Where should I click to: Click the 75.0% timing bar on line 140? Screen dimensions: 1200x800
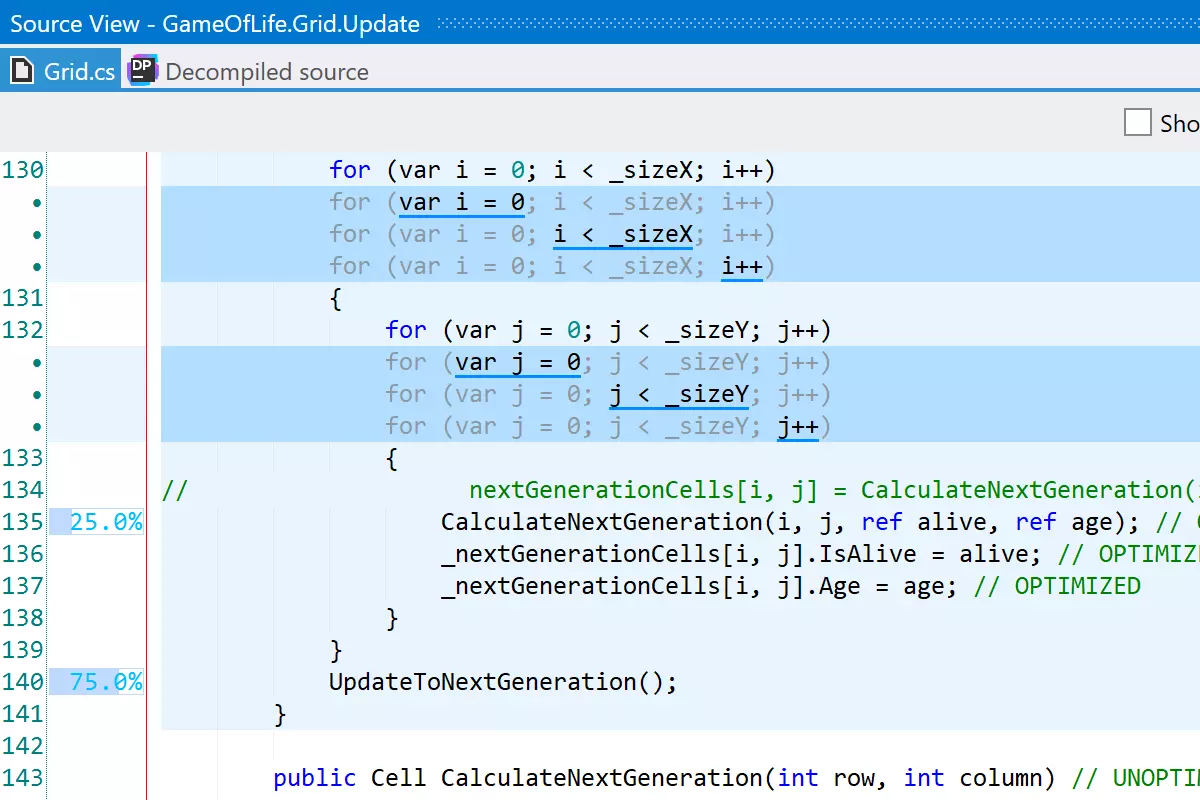pyautogui.click(x=96, y=682)
